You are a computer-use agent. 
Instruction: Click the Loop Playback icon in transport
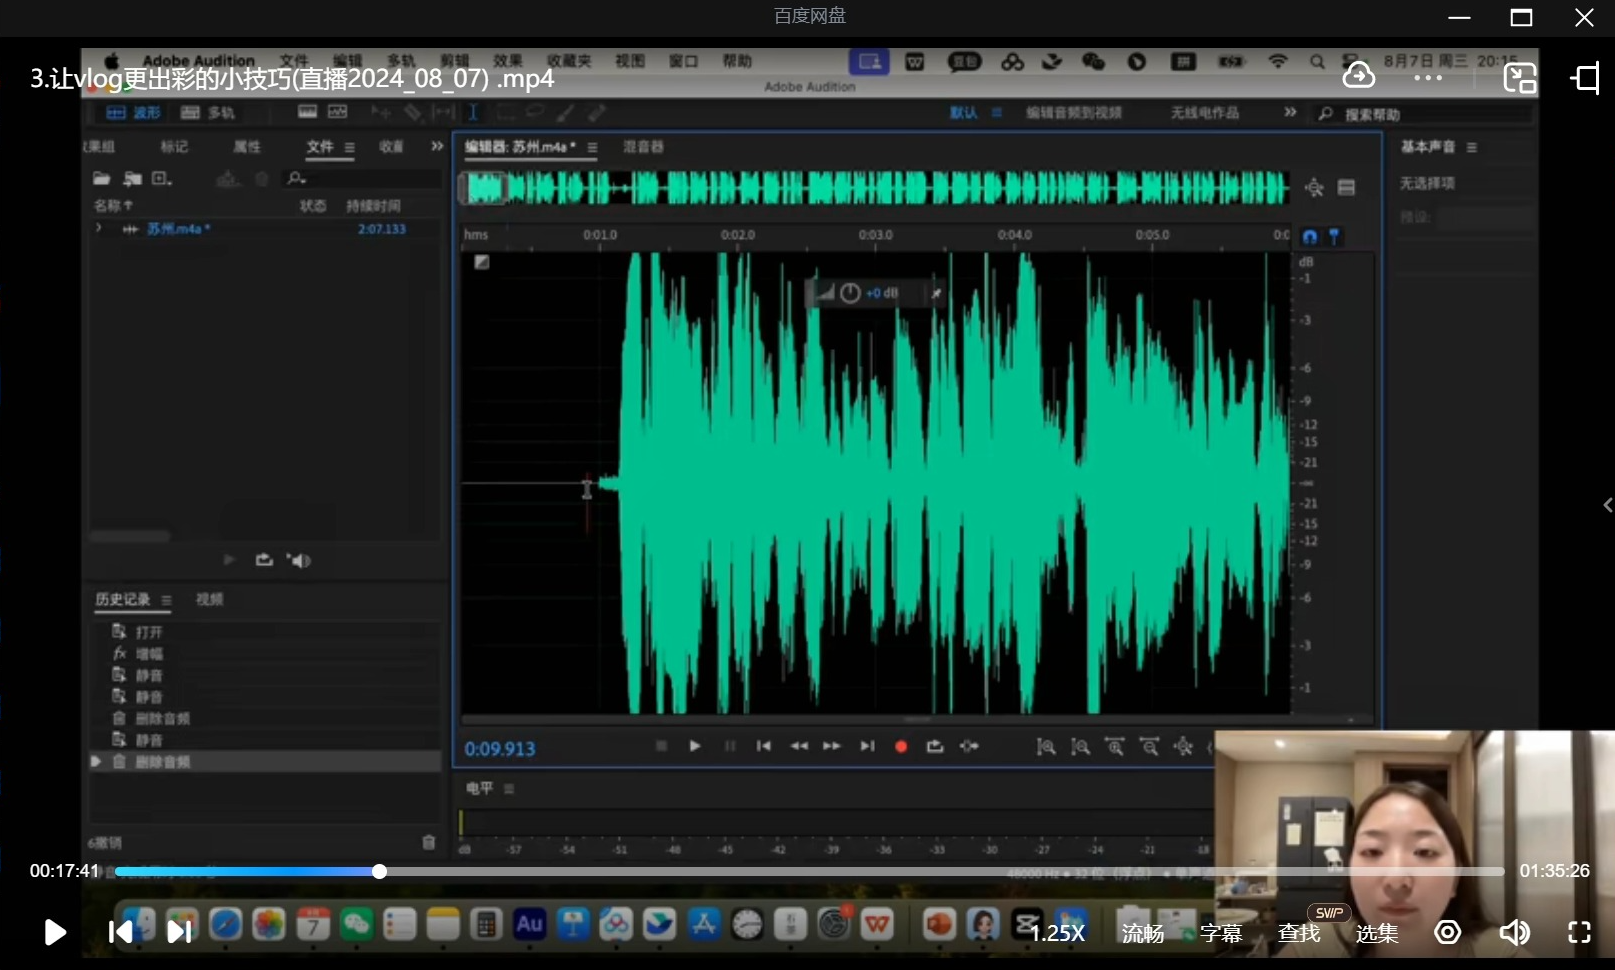coord(935,746)
